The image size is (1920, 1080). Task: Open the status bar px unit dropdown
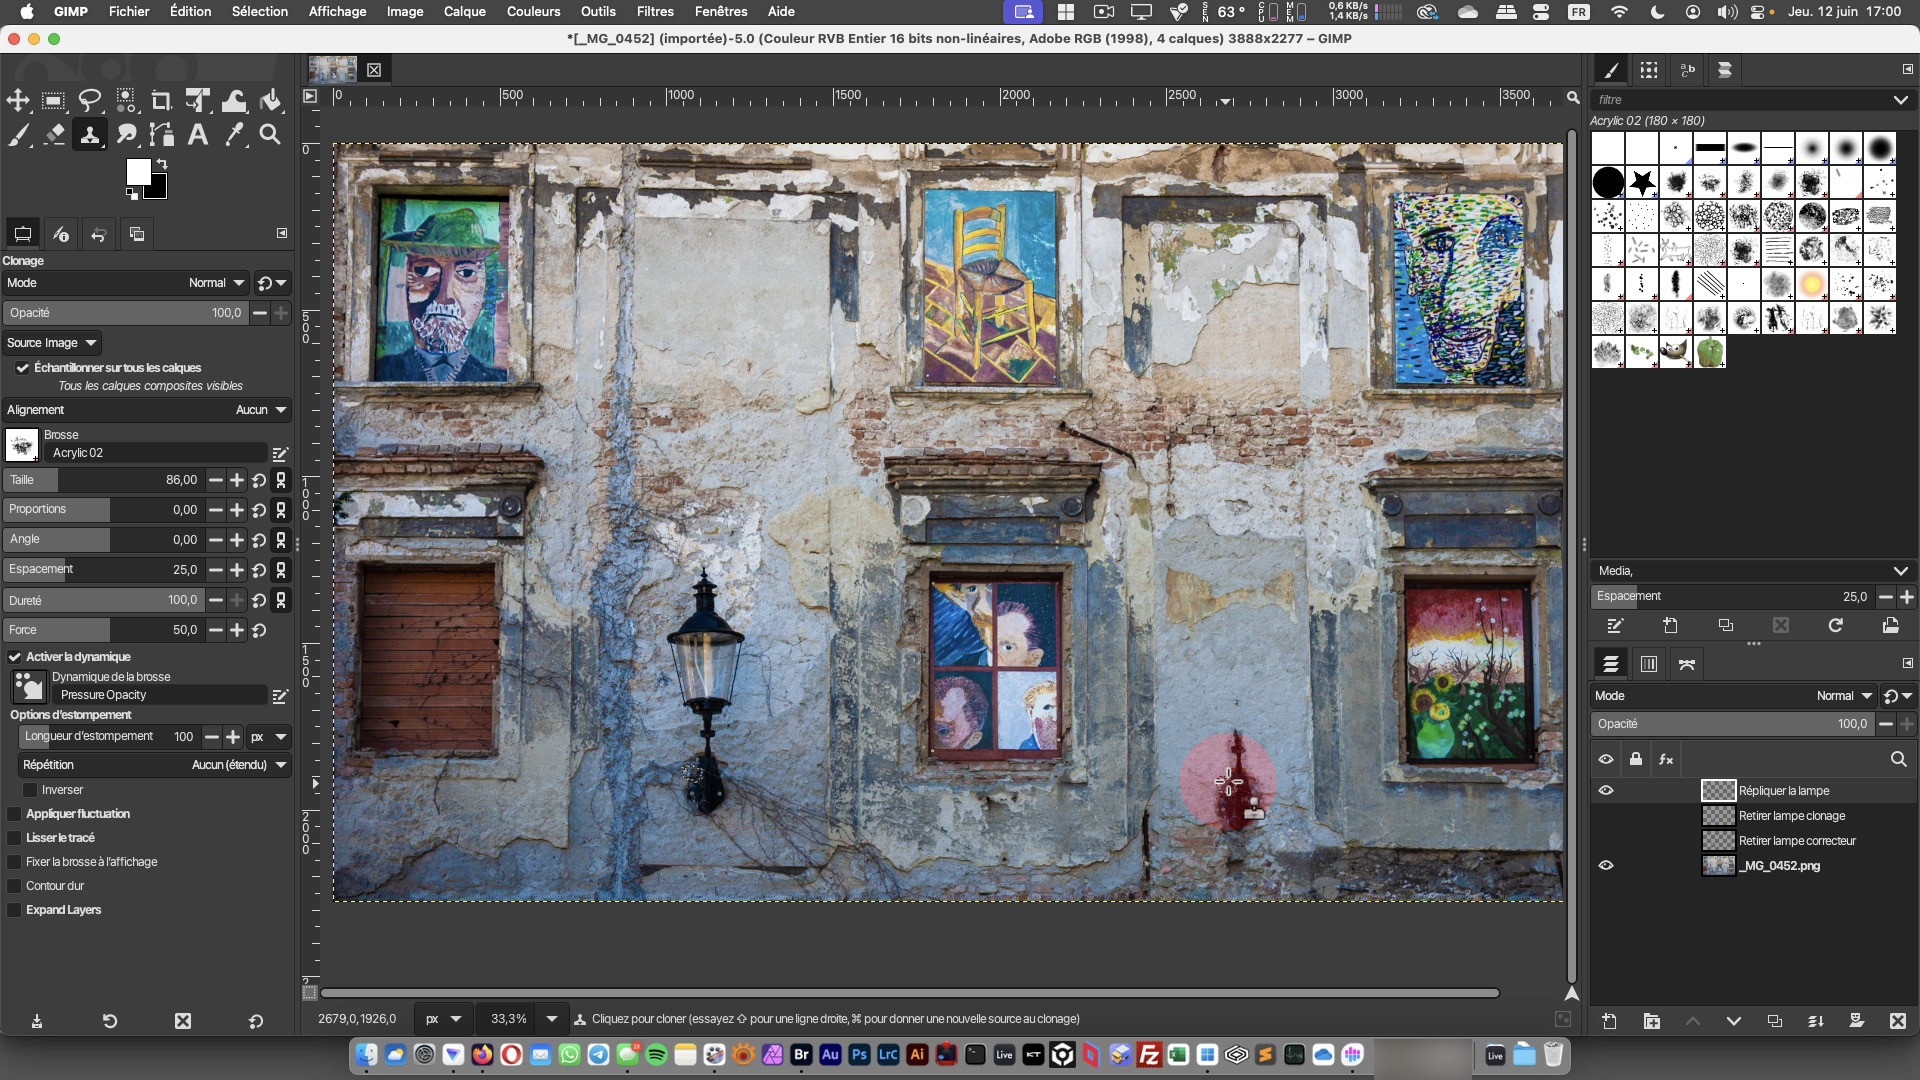coord(443,1019)
